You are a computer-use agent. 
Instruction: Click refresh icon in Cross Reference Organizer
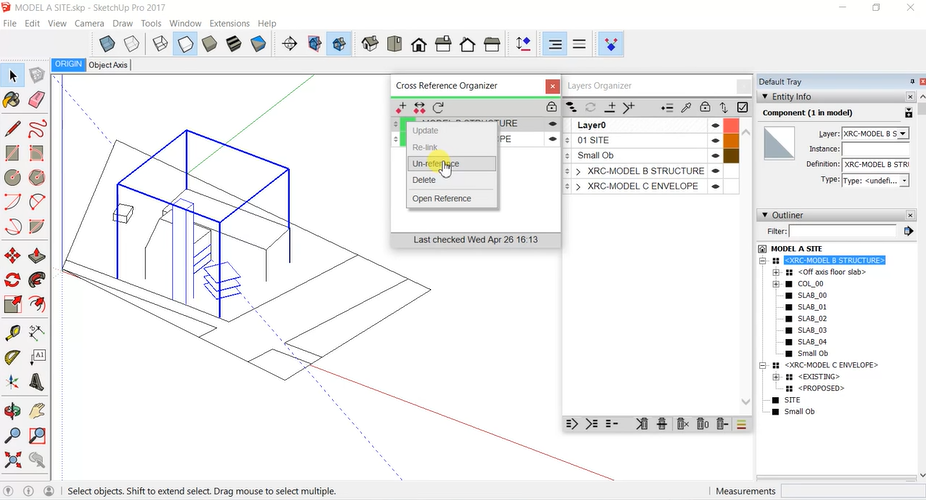point(438,107)
